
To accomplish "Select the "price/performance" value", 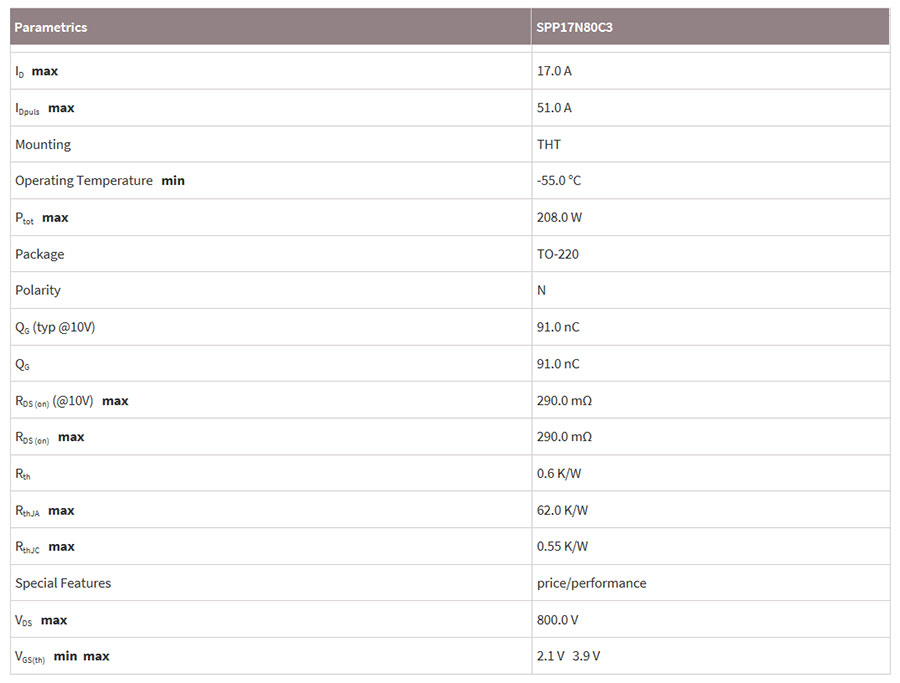I will (x=591, y=584).
